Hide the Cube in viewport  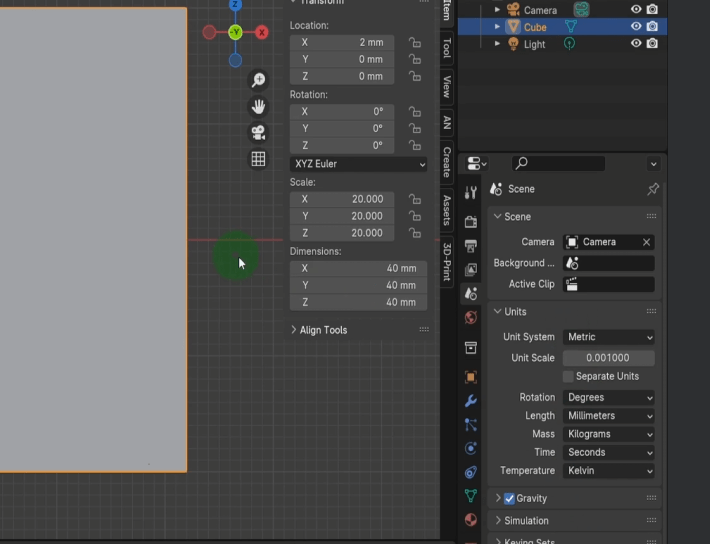pyautogui.click(x=636, y=27)
